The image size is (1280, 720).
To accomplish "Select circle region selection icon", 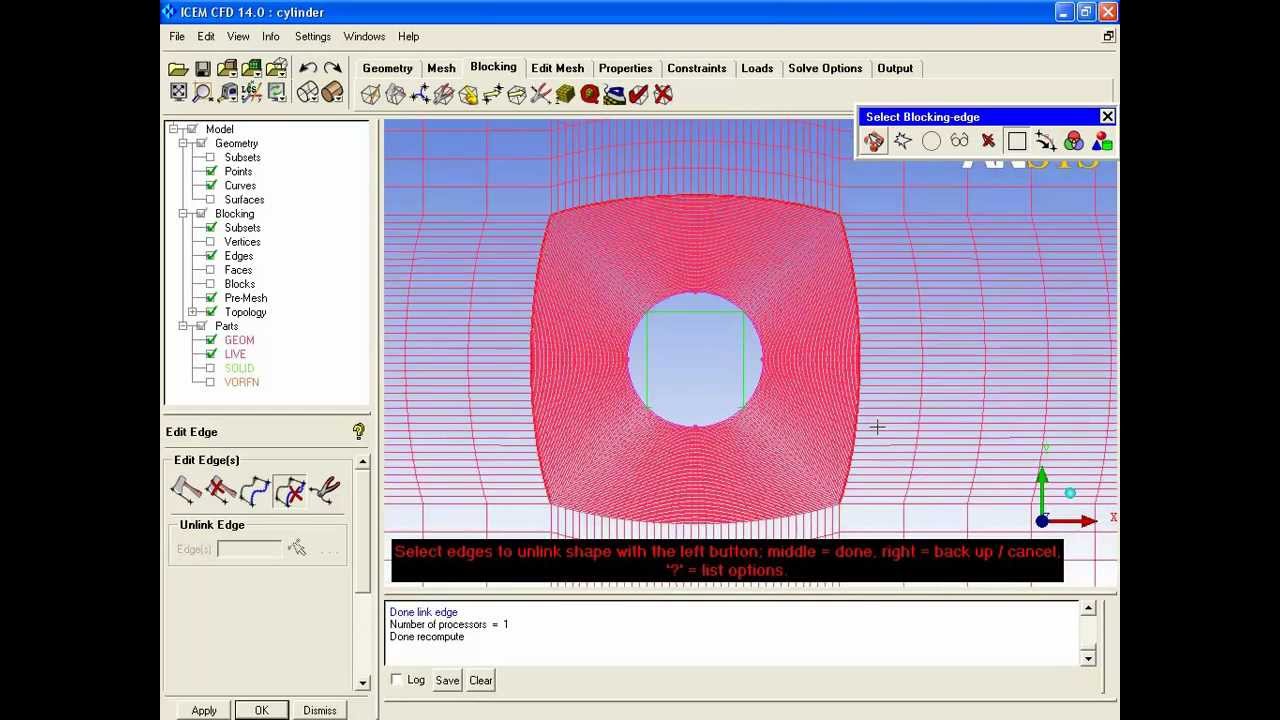I will click(931, 142).
